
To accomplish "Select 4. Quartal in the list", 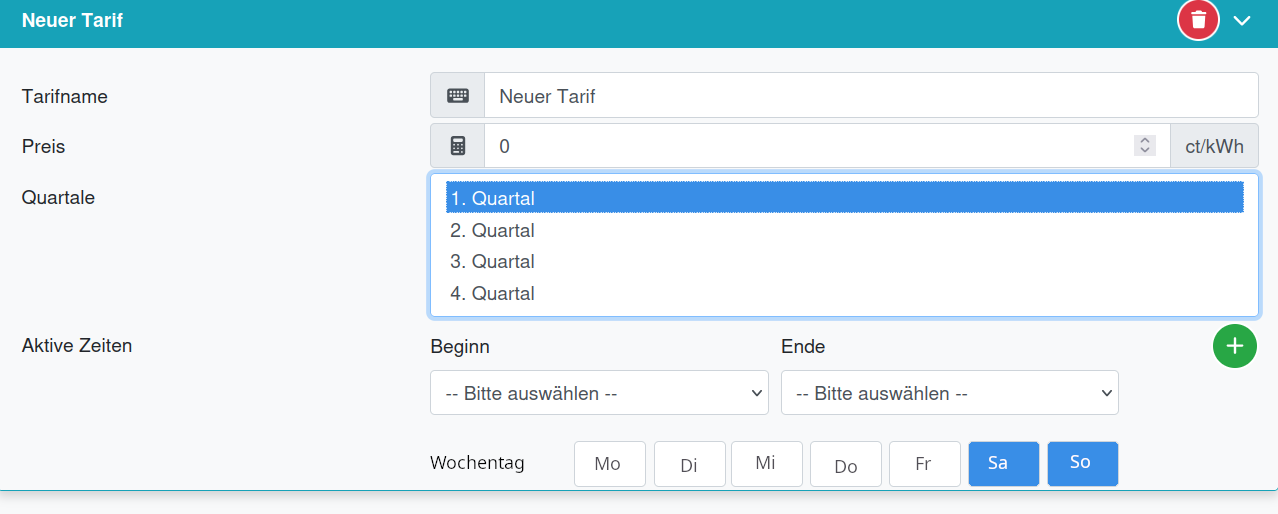I will click(x=844, y=294).
